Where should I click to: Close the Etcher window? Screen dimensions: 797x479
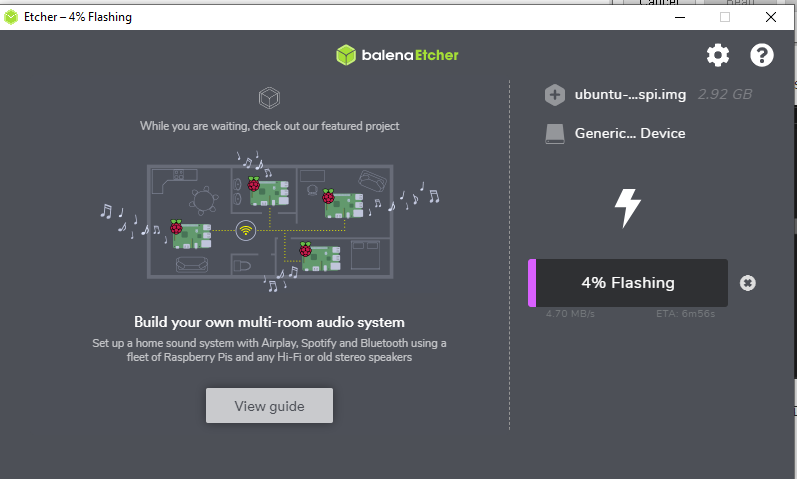click(771, 17)
